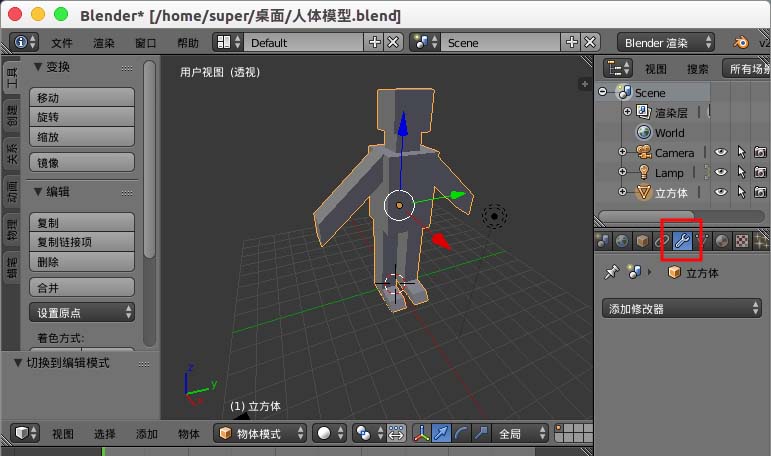Open the Object properties cube tab

(642, 241)
